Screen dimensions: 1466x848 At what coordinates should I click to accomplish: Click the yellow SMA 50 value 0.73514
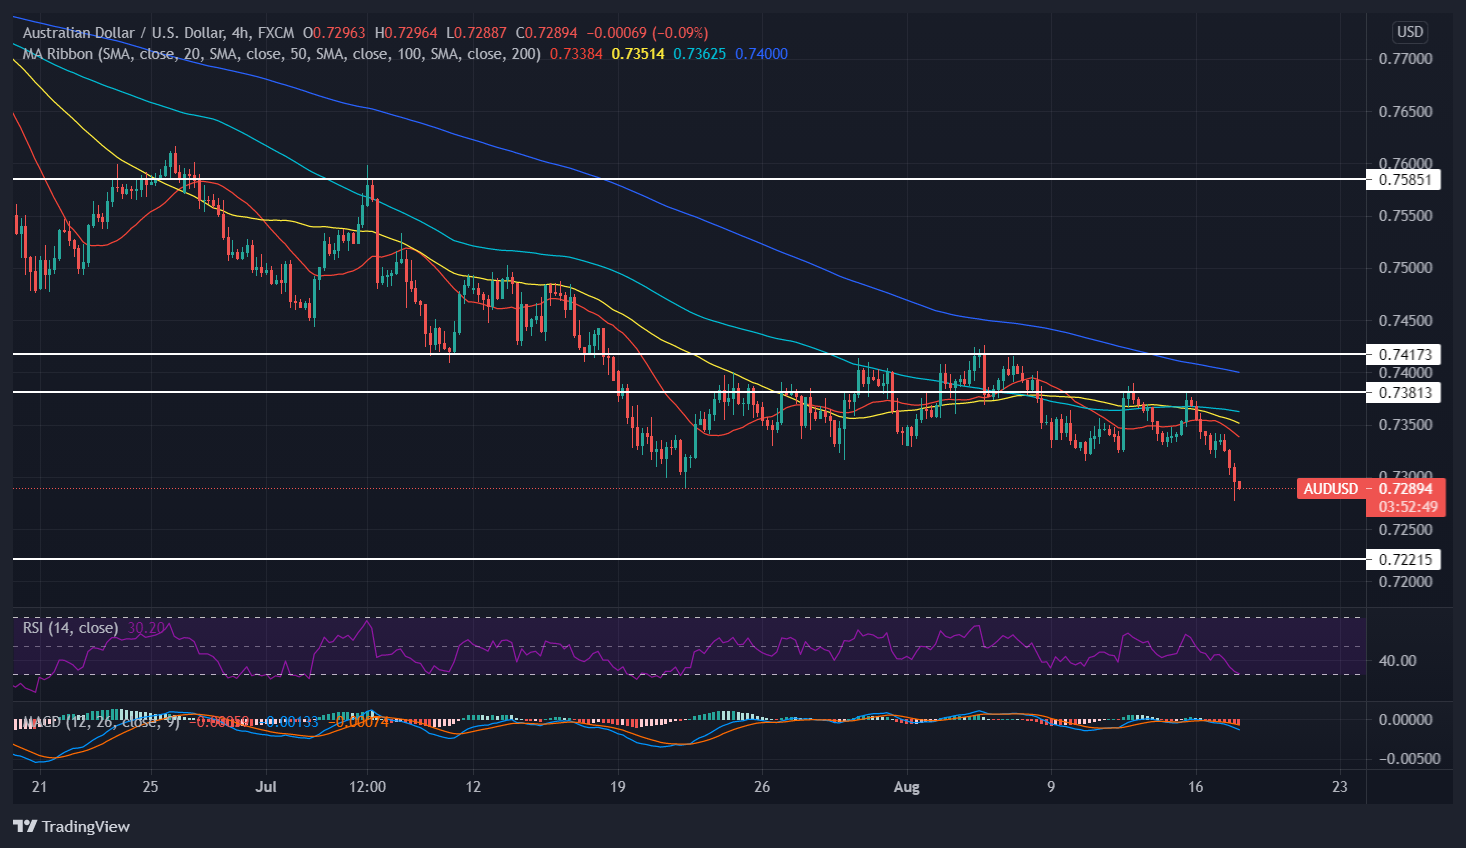point(638,54)
